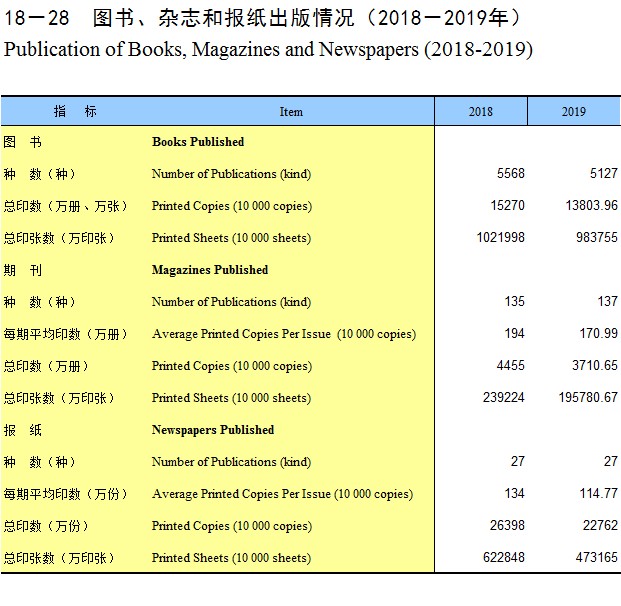Select cell with value 622848
This screenshot has height=606, width=621.
[x=504, y=558]
